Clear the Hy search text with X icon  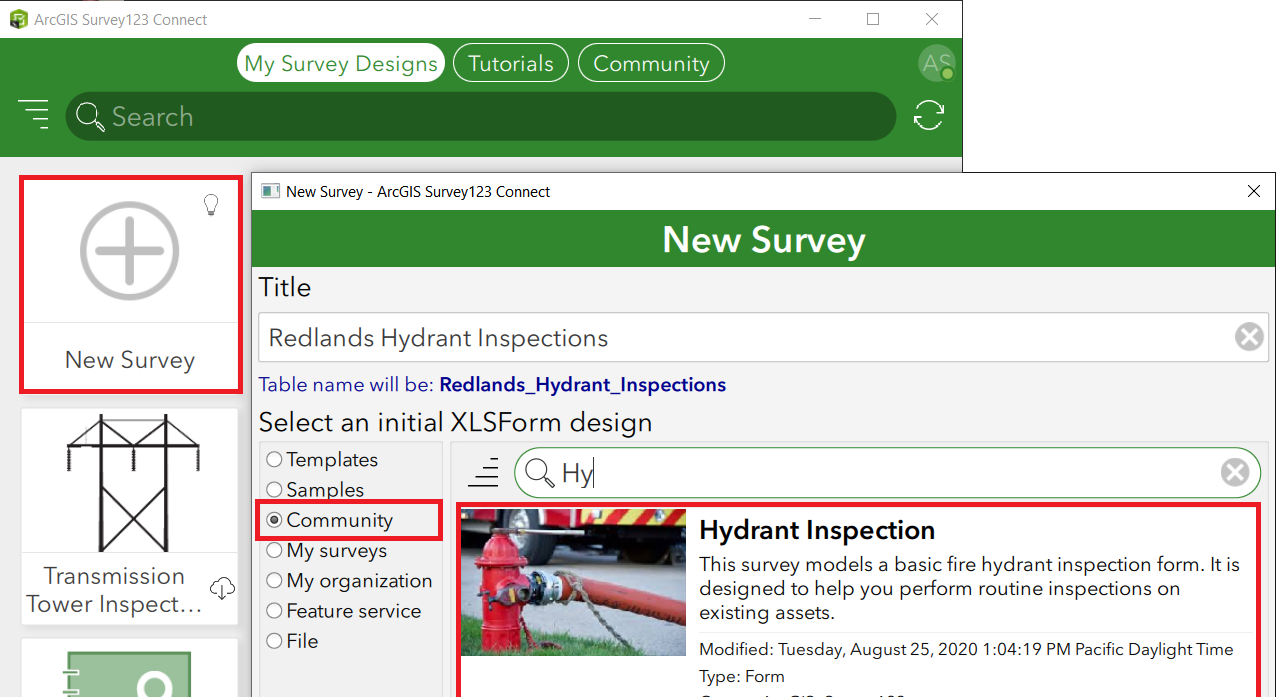[1235, 472]
